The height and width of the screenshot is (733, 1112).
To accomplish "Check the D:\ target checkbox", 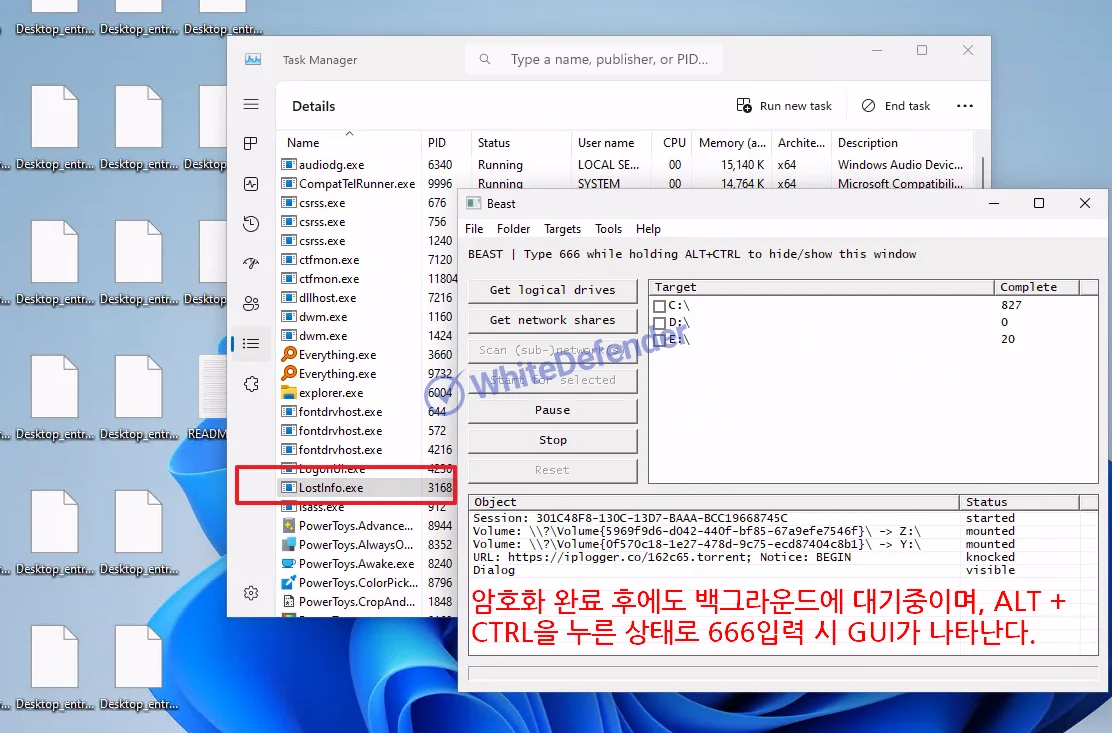I will click(x=659, y=323).
